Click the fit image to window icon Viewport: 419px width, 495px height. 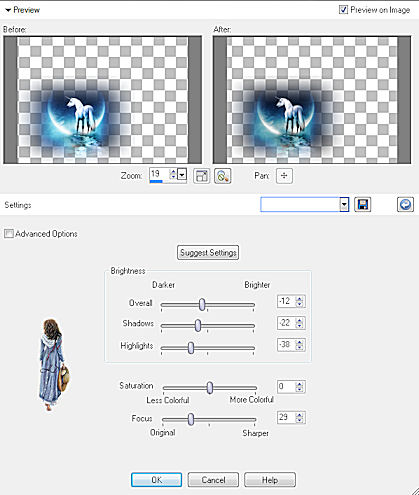click(x=202, y=176)
